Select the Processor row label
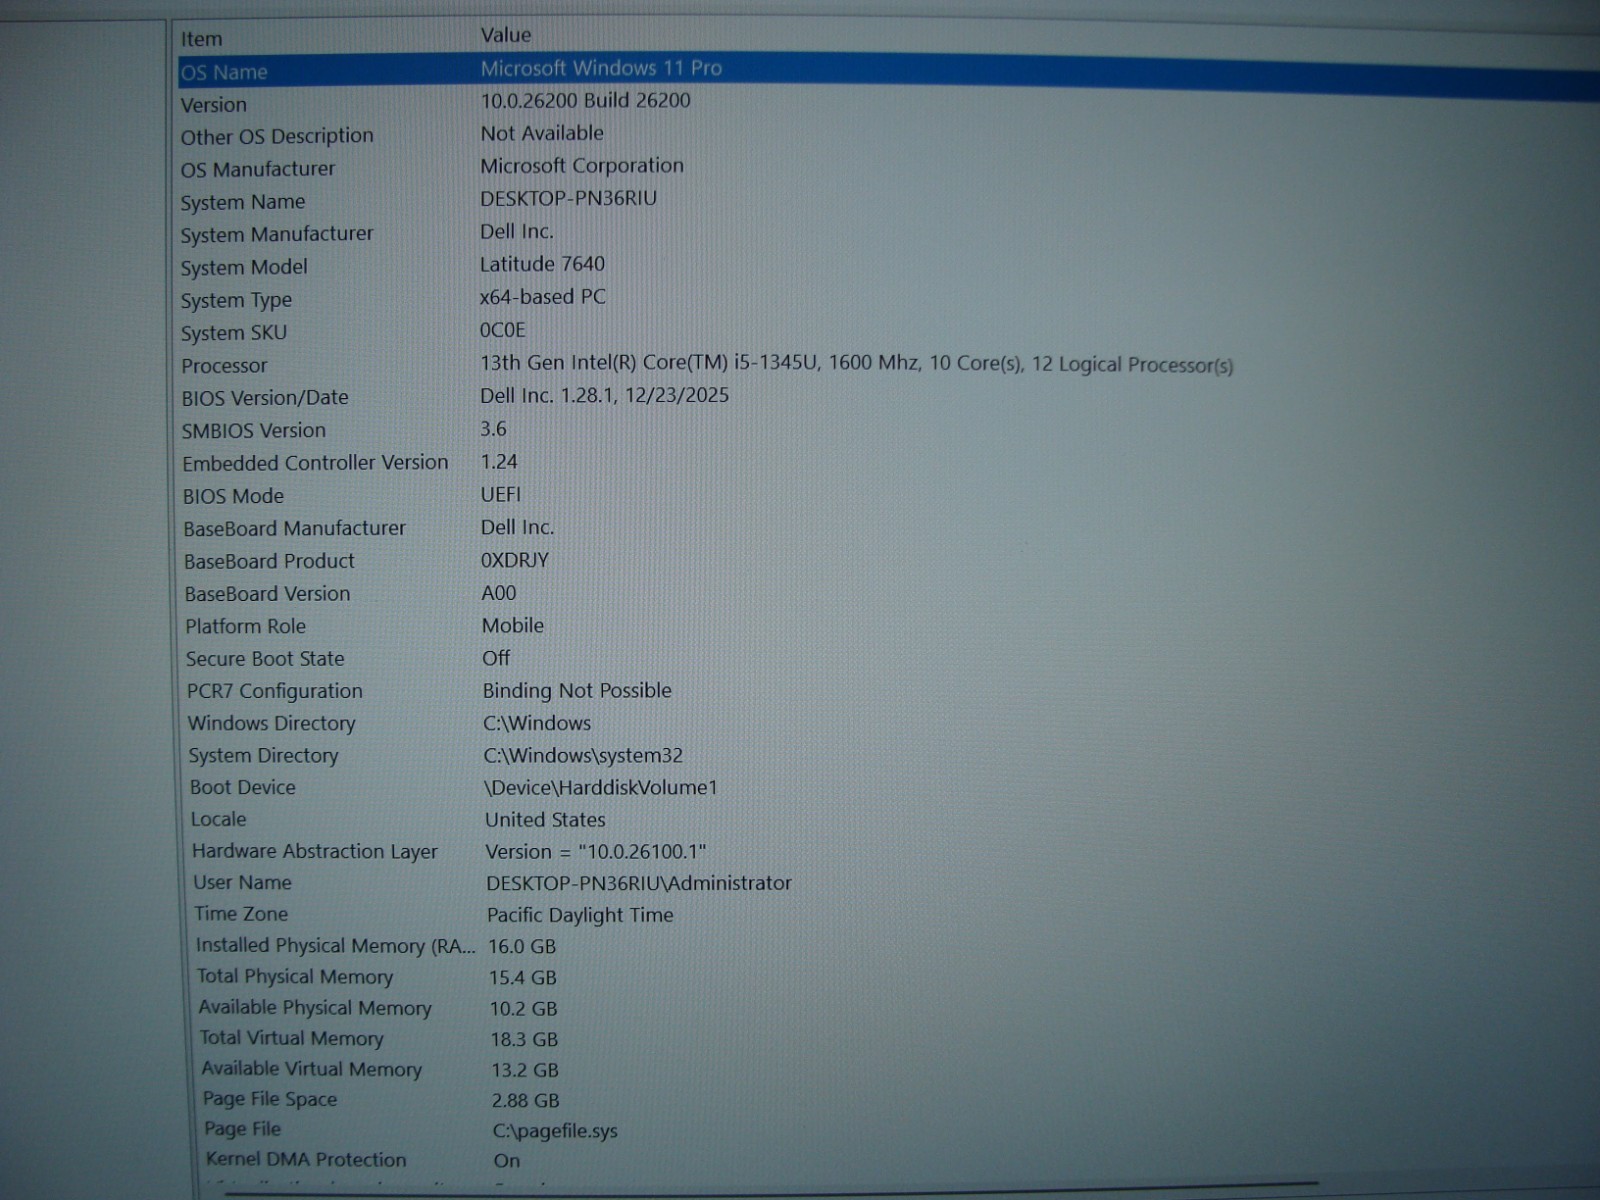Viewport: 1600px width, 1200px height. coord(224,366)
